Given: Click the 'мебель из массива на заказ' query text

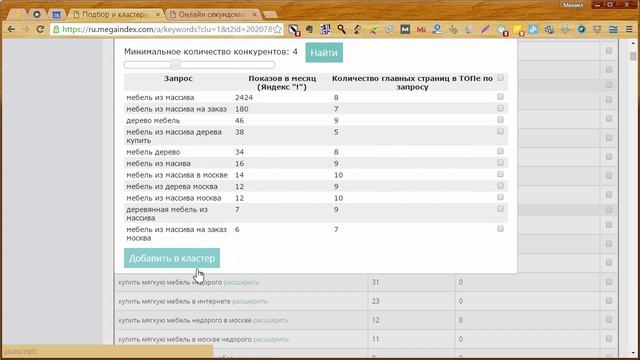Looking at the screenshot, I should pos(176,109).
